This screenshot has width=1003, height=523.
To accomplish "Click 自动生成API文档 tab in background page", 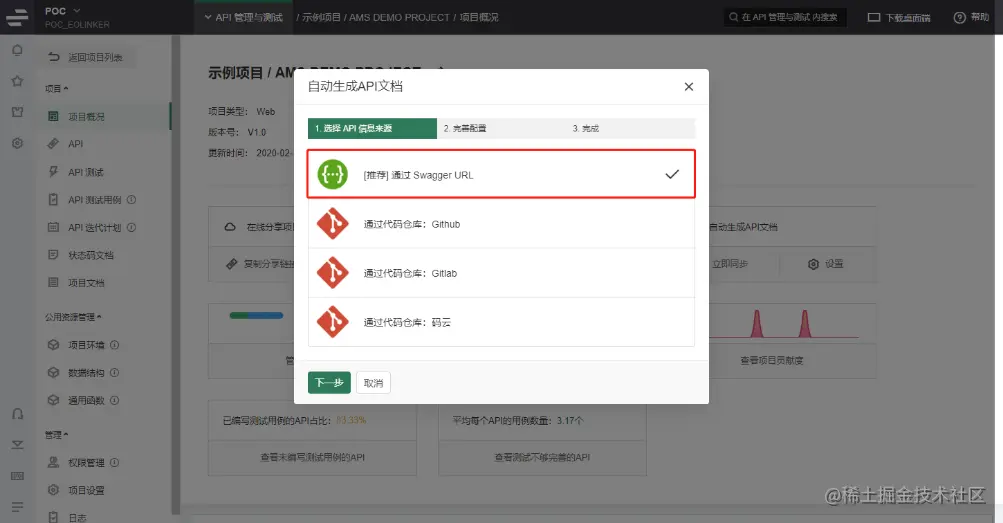I will 743,227.
